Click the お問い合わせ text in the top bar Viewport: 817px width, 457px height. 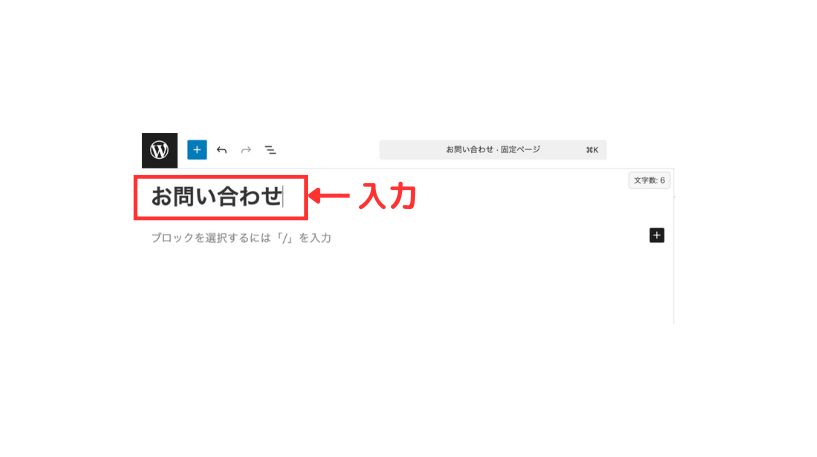[469, 150]
